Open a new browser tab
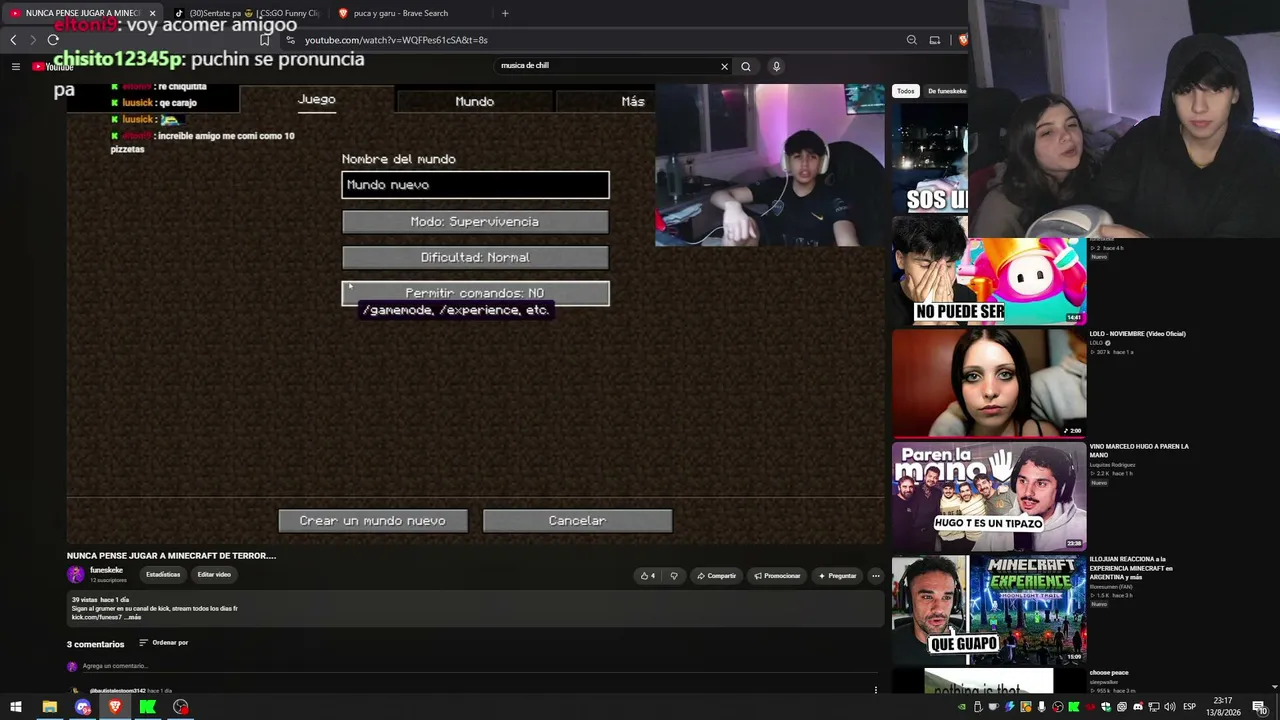This screenshot has width=1280, height=720. 505,13
